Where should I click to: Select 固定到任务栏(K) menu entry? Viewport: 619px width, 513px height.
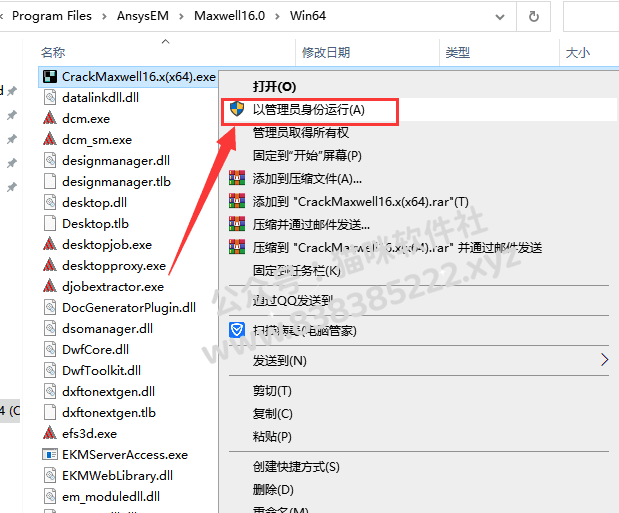pos(297,271)
